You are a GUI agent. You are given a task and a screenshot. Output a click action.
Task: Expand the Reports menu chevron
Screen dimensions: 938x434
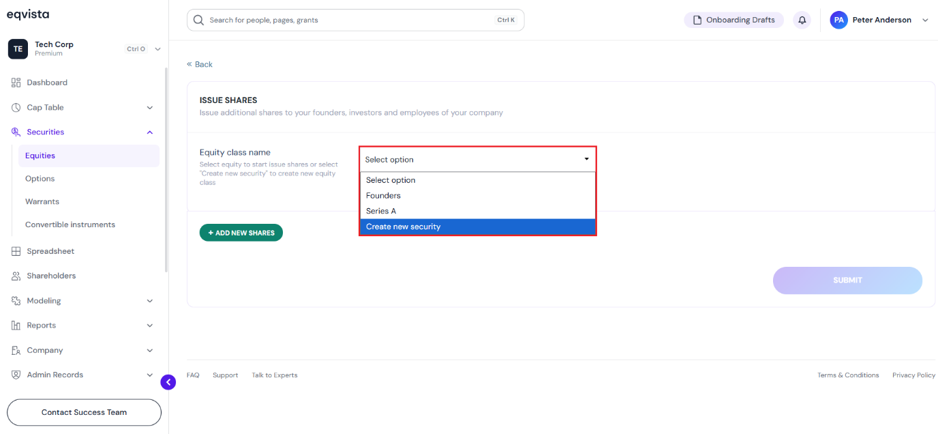(150, 326)
